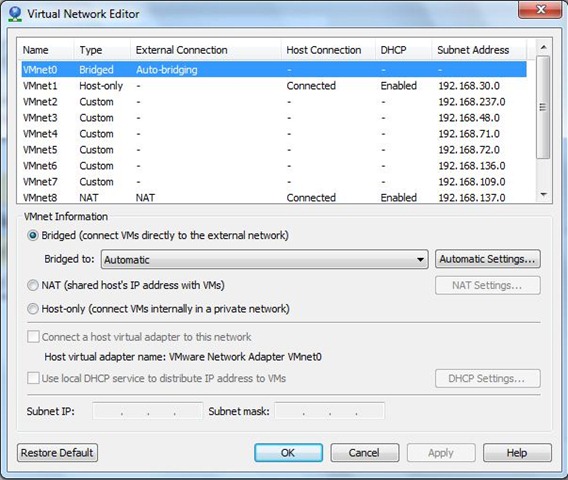Image resolution: width=568 pixels, height=480 pixels.
Task: Select the VMnet4 row
Action: 274,134
